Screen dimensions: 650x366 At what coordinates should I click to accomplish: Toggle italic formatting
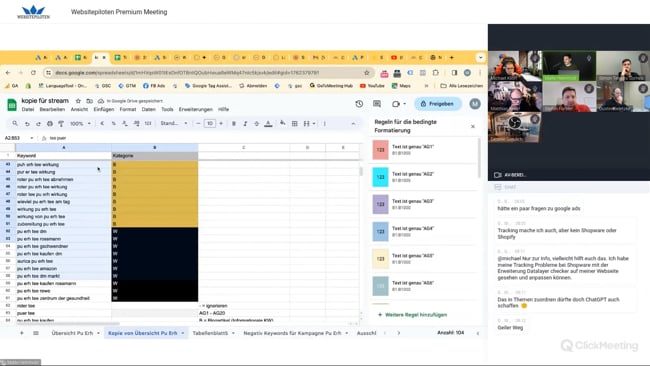coord(245,124)
